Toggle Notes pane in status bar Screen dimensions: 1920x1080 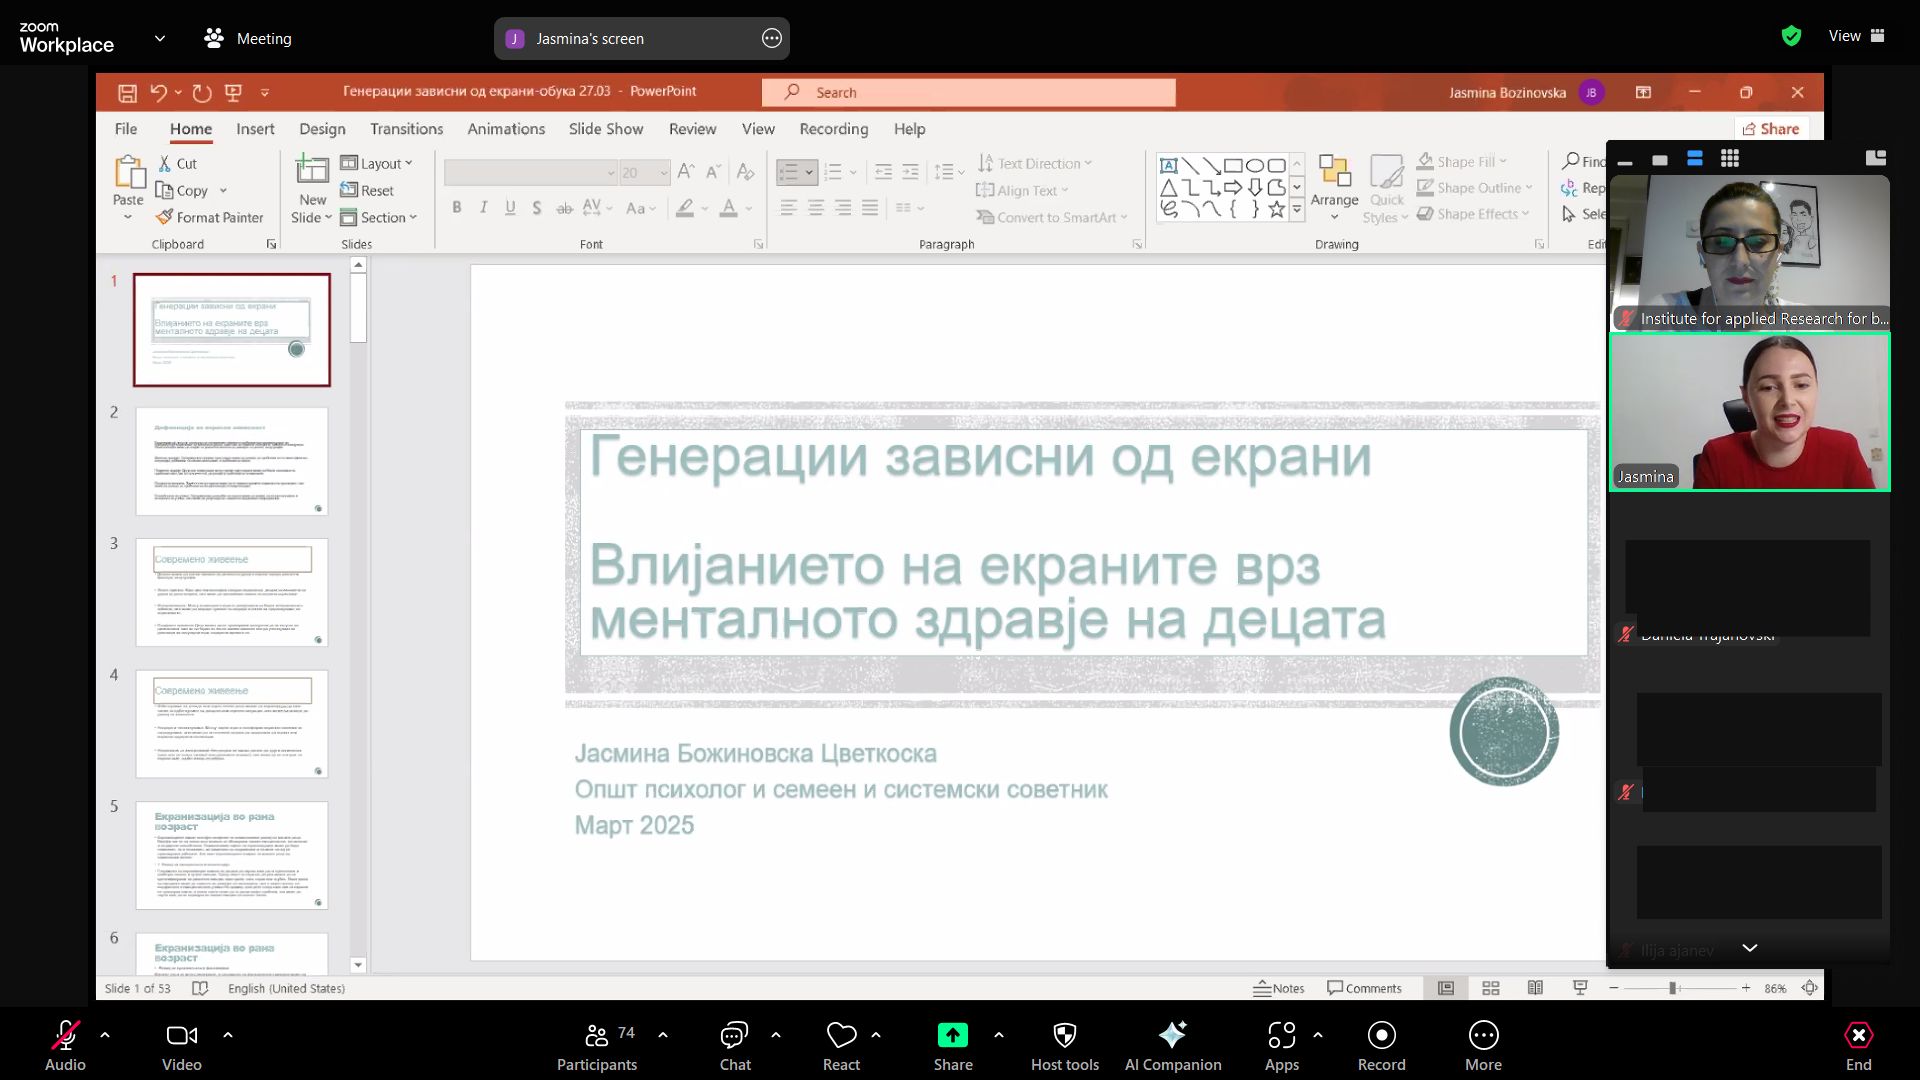pos(1279,988)
